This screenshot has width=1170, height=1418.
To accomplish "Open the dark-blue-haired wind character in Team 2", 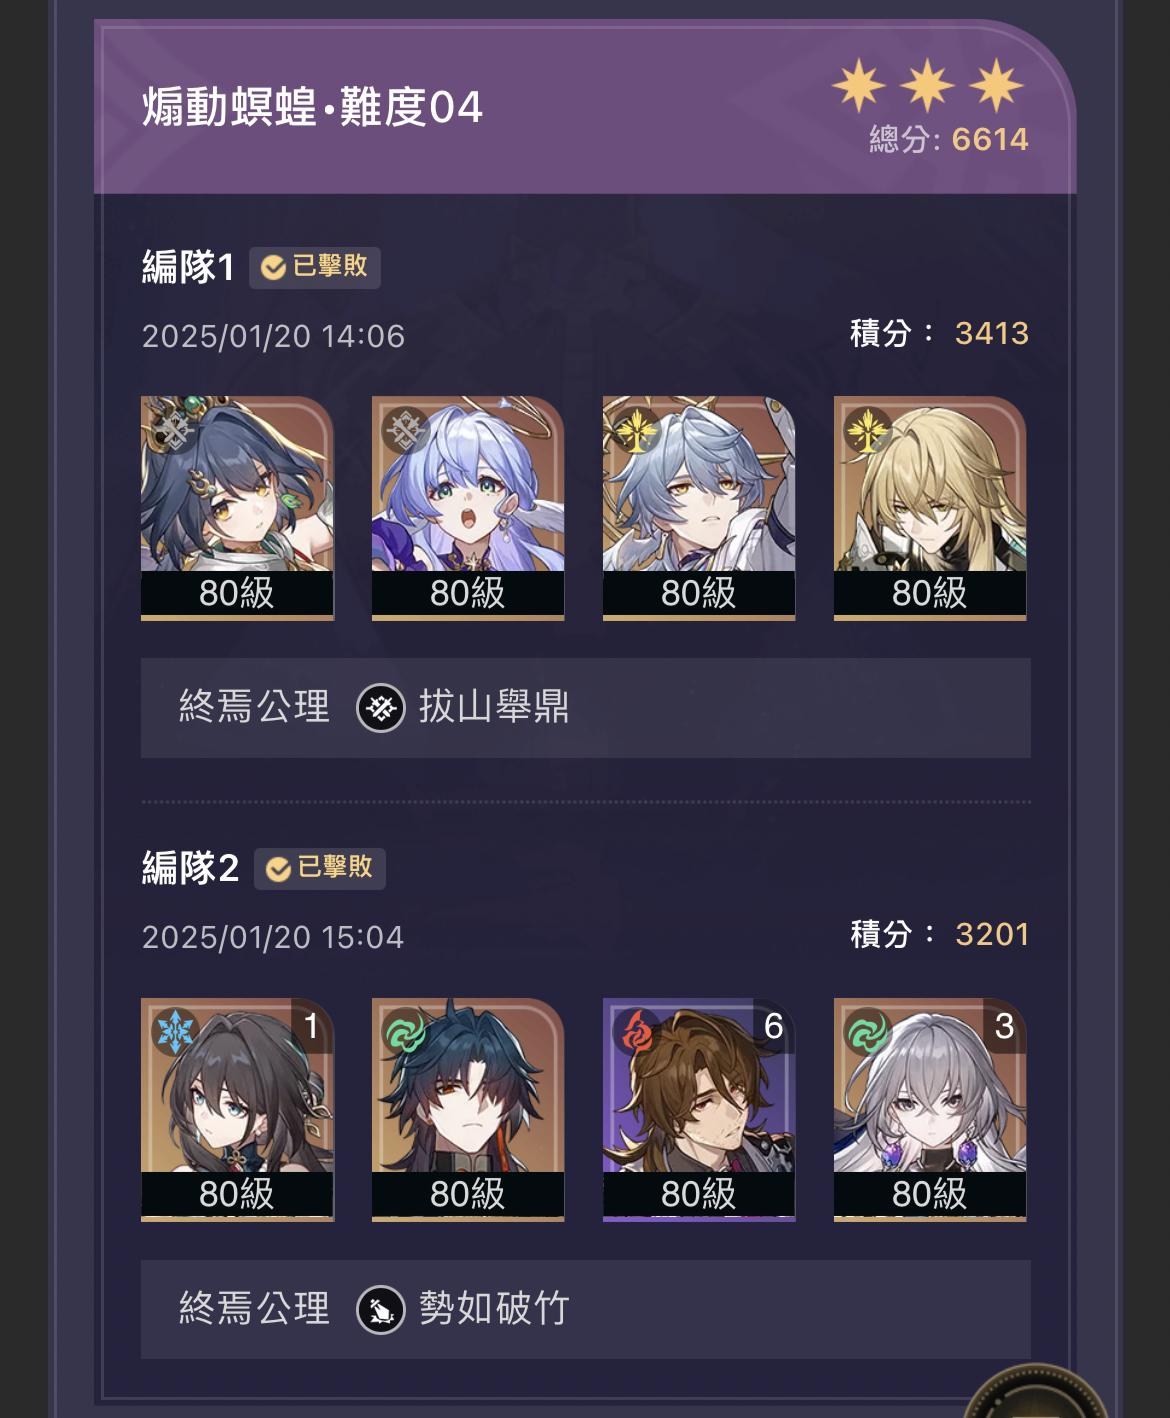I will click(x=468, y=1109).
